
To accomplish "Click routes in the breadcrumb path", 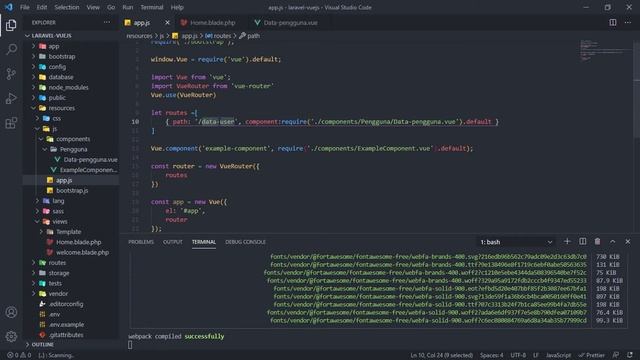I will pos(222,36).
